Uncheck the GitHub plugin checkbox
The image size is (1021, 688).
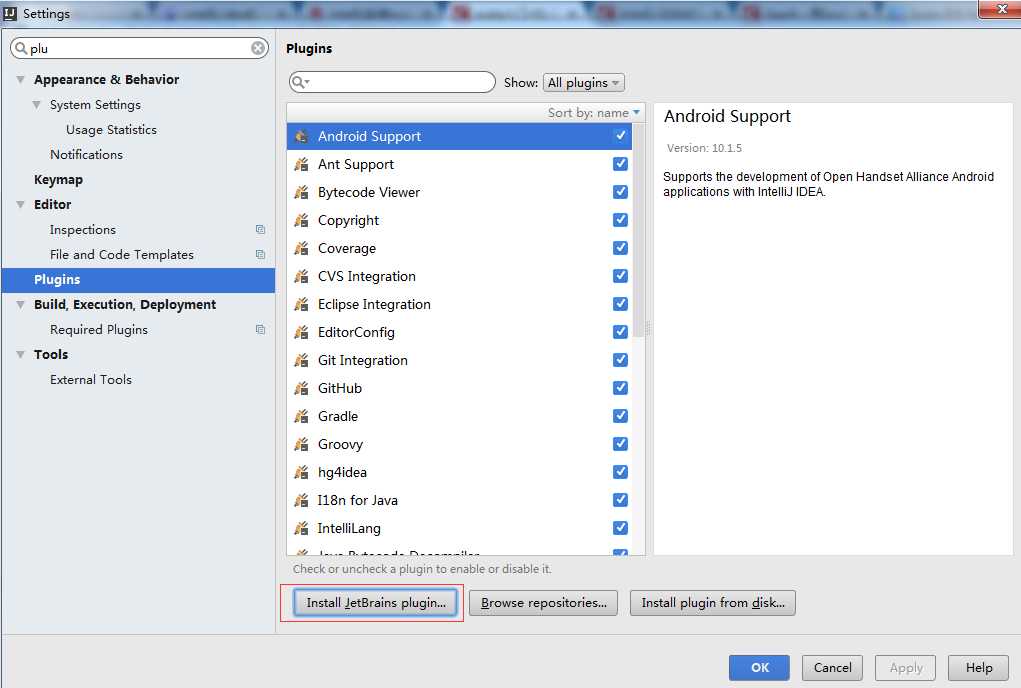(x=621, y=387)
